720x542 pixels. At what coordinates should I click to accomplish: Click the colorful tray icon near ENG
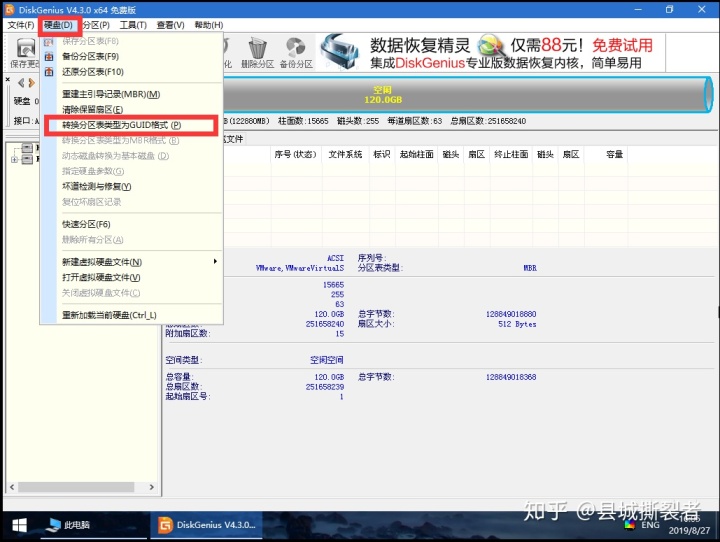pyautogui.click(x=630, y=525)
